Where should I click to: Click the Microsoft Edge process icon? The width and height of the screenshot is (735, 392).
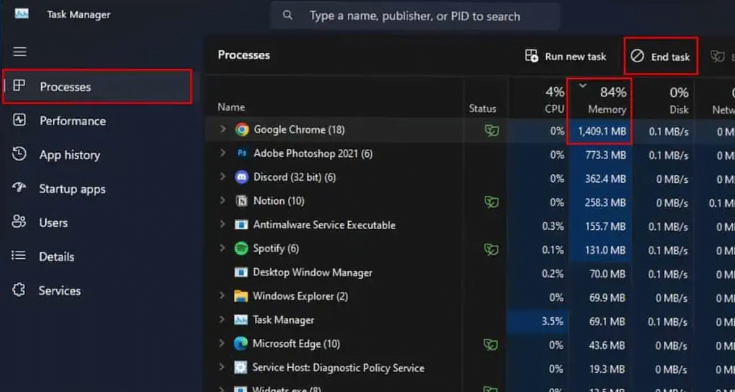click(x=240, y=344)
